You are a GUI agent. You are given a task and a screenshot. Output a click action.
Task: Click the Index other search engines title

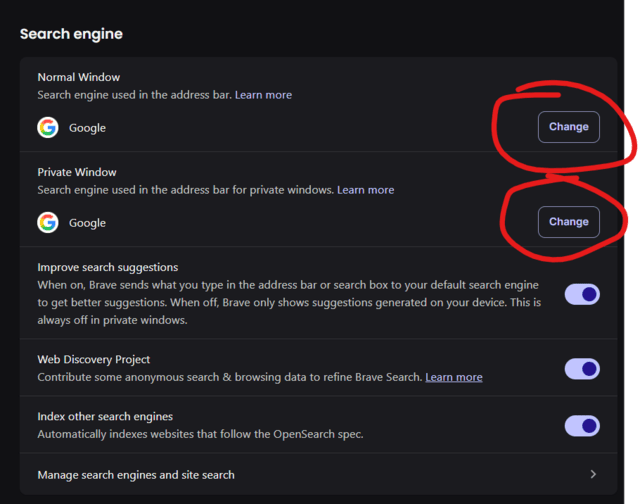pos(105,417)
